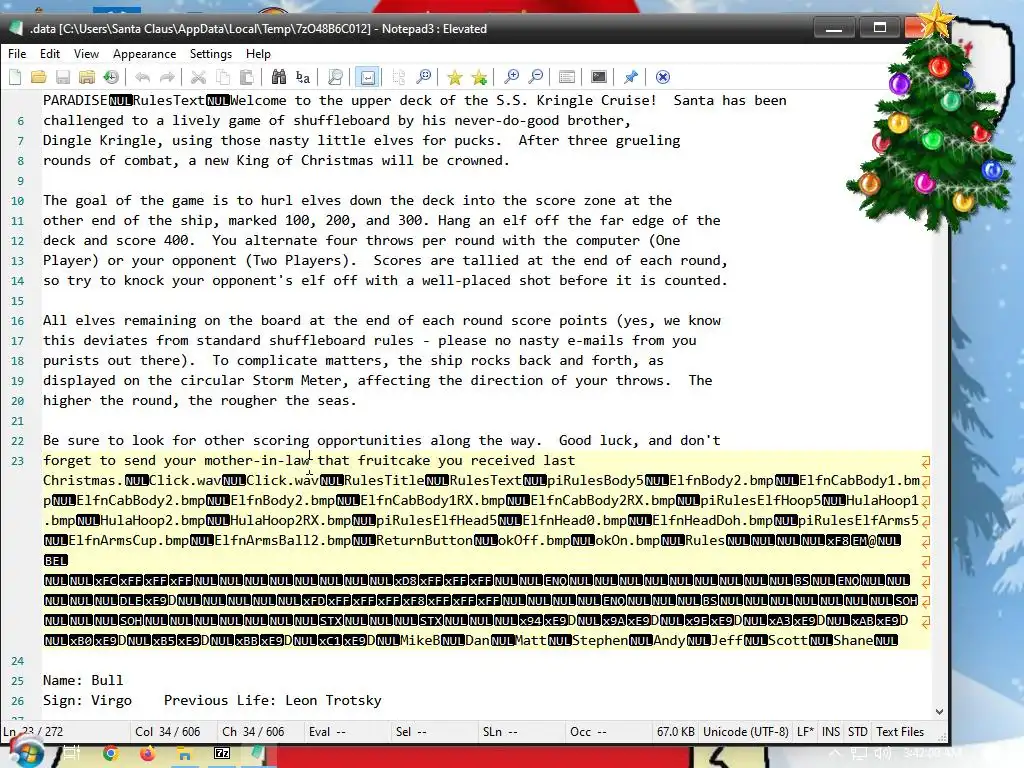
Task: Cut selection with the scissors icon
Action: pos(198,77)
